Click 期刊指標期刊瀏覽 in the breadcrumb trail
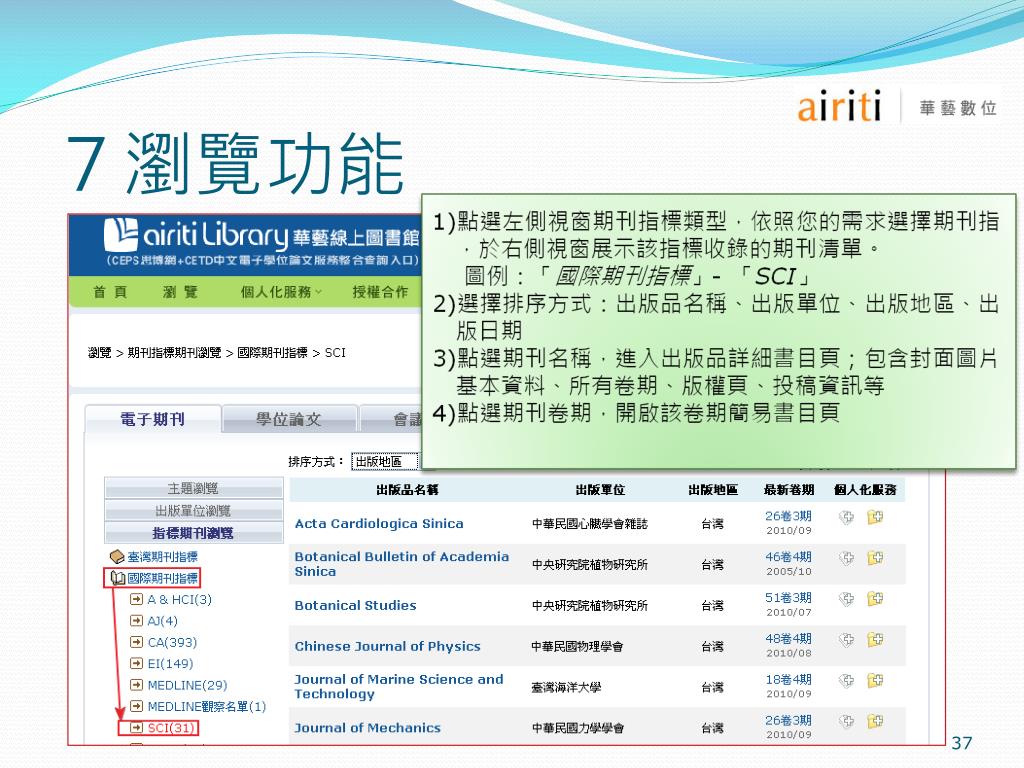The height and width of the screenshot is (768, 1024). point(174,353)
